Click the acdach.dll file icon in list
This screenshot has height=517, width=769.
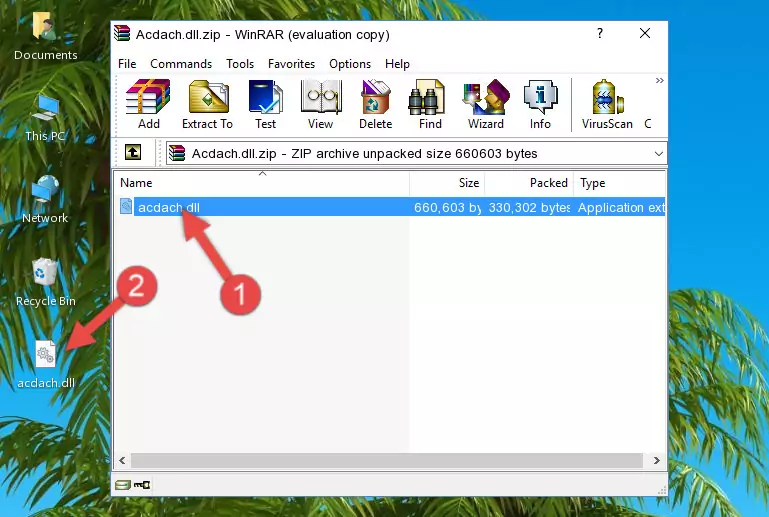coord(126,207)
